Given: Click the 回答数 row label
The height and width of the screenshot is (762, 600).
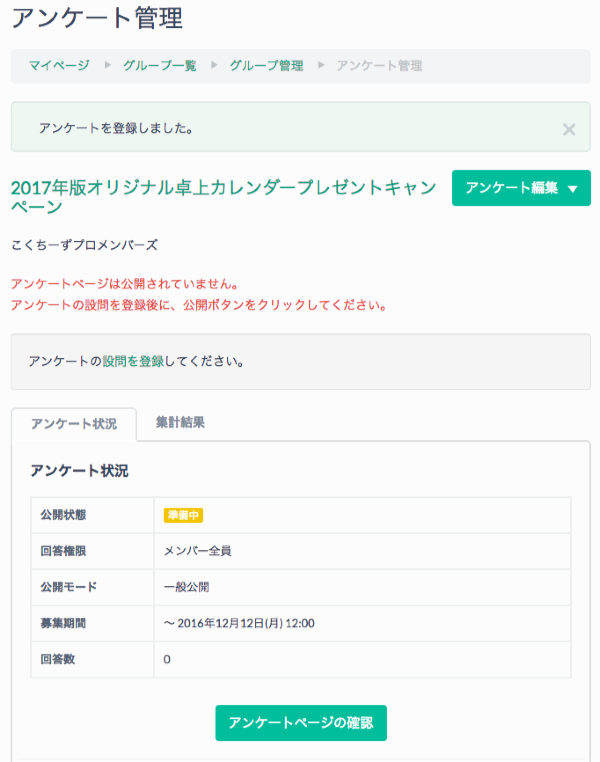Looking at the screenshot, I should click(x=57, y=659).
